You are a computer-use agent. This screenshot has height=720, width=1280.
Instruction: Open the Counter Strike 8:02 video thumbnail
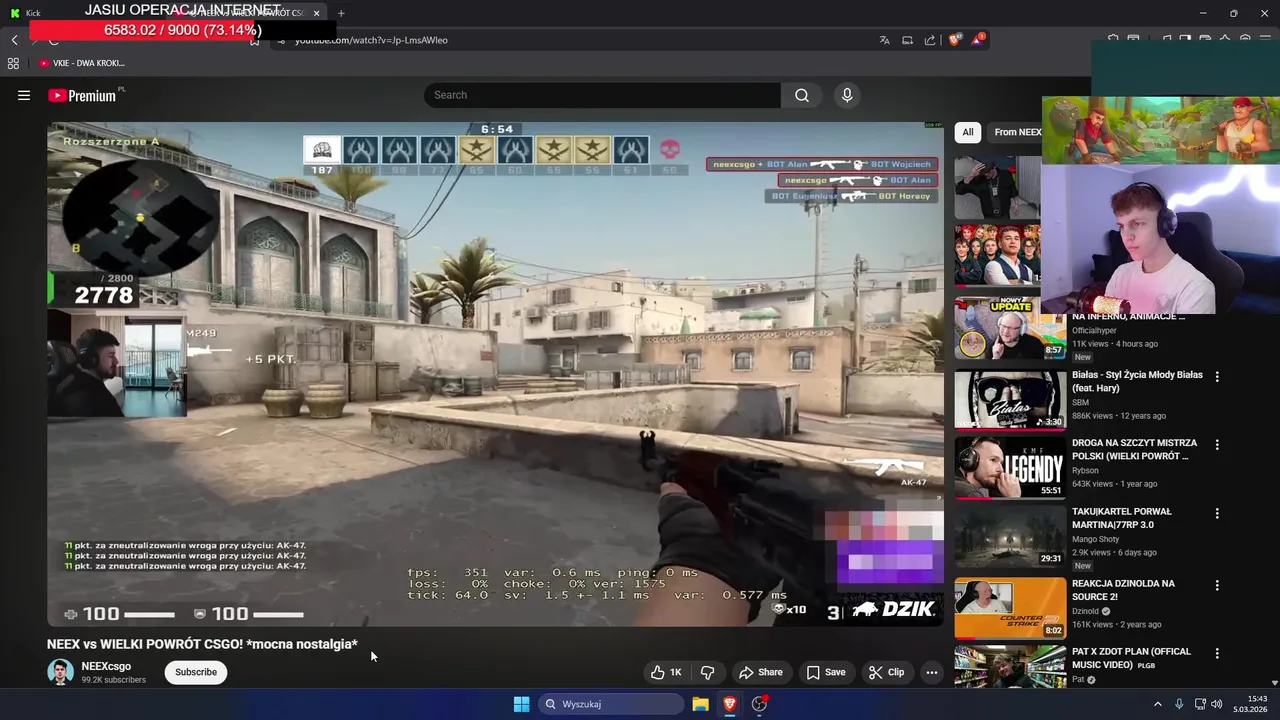point(1010,608)
